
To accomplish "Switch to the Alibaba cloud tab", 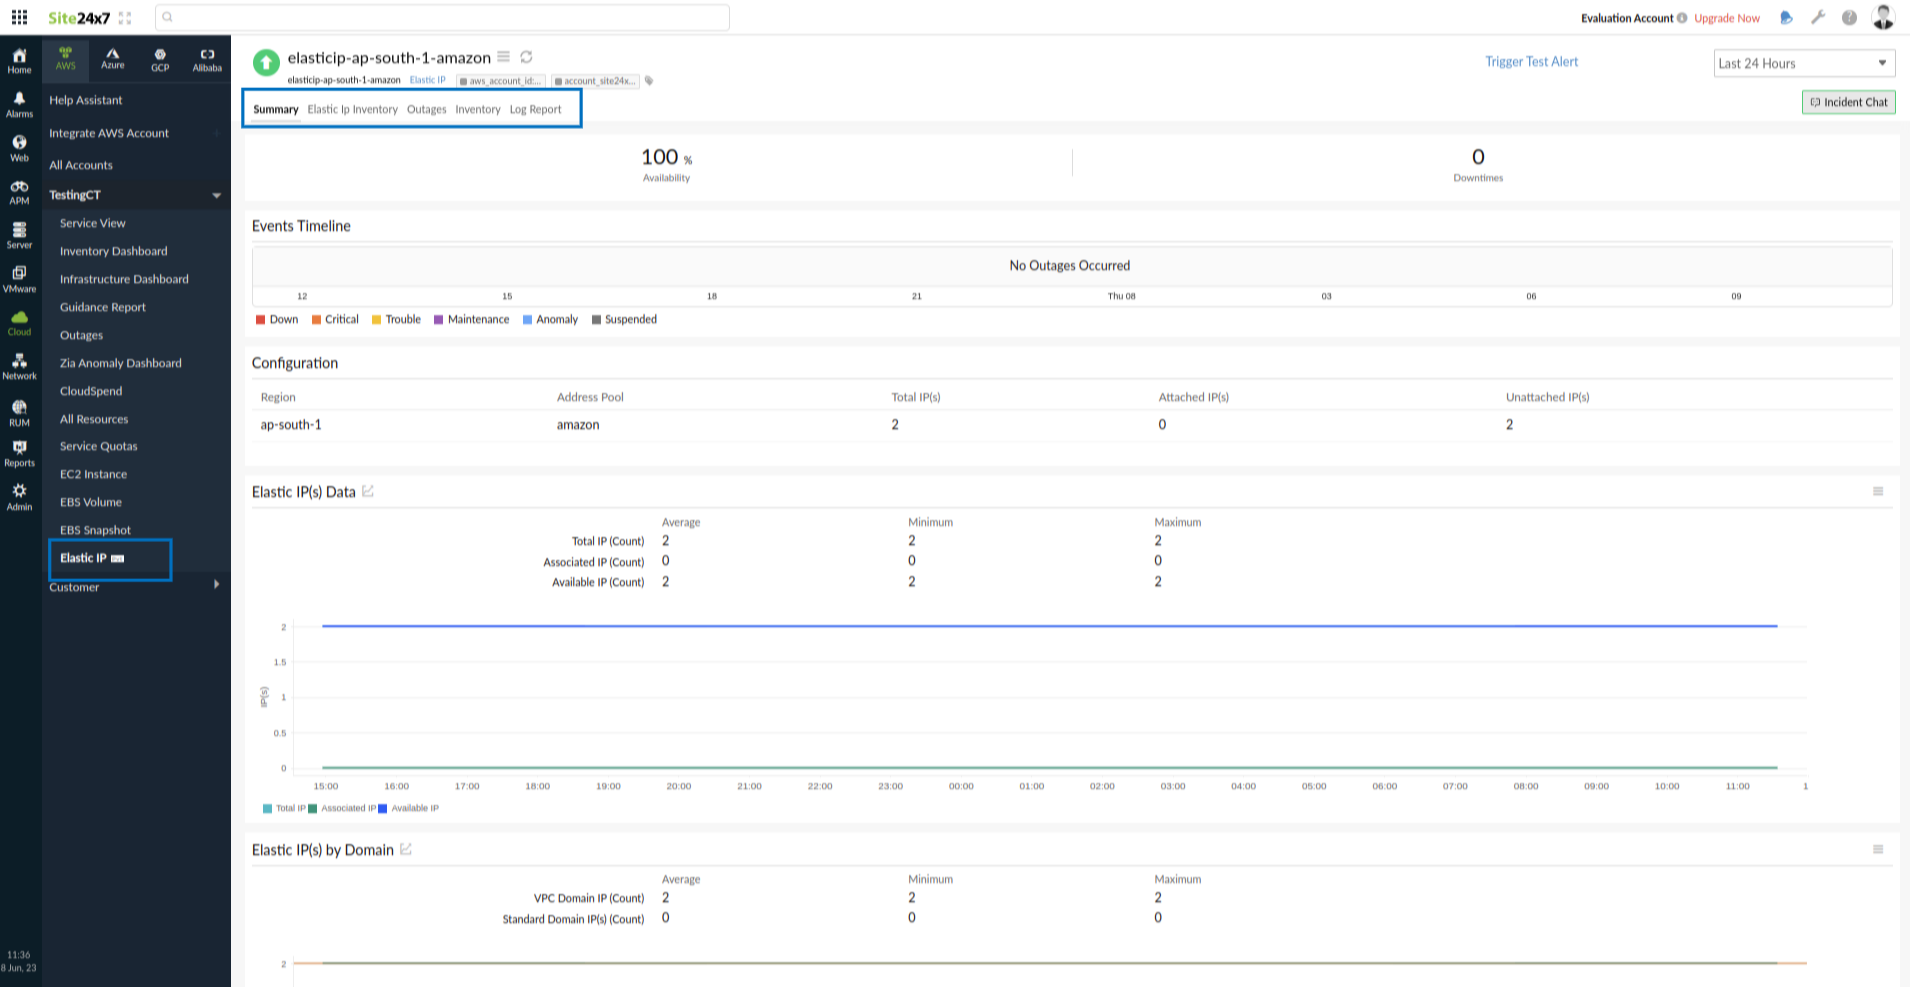I will point(207,59).
